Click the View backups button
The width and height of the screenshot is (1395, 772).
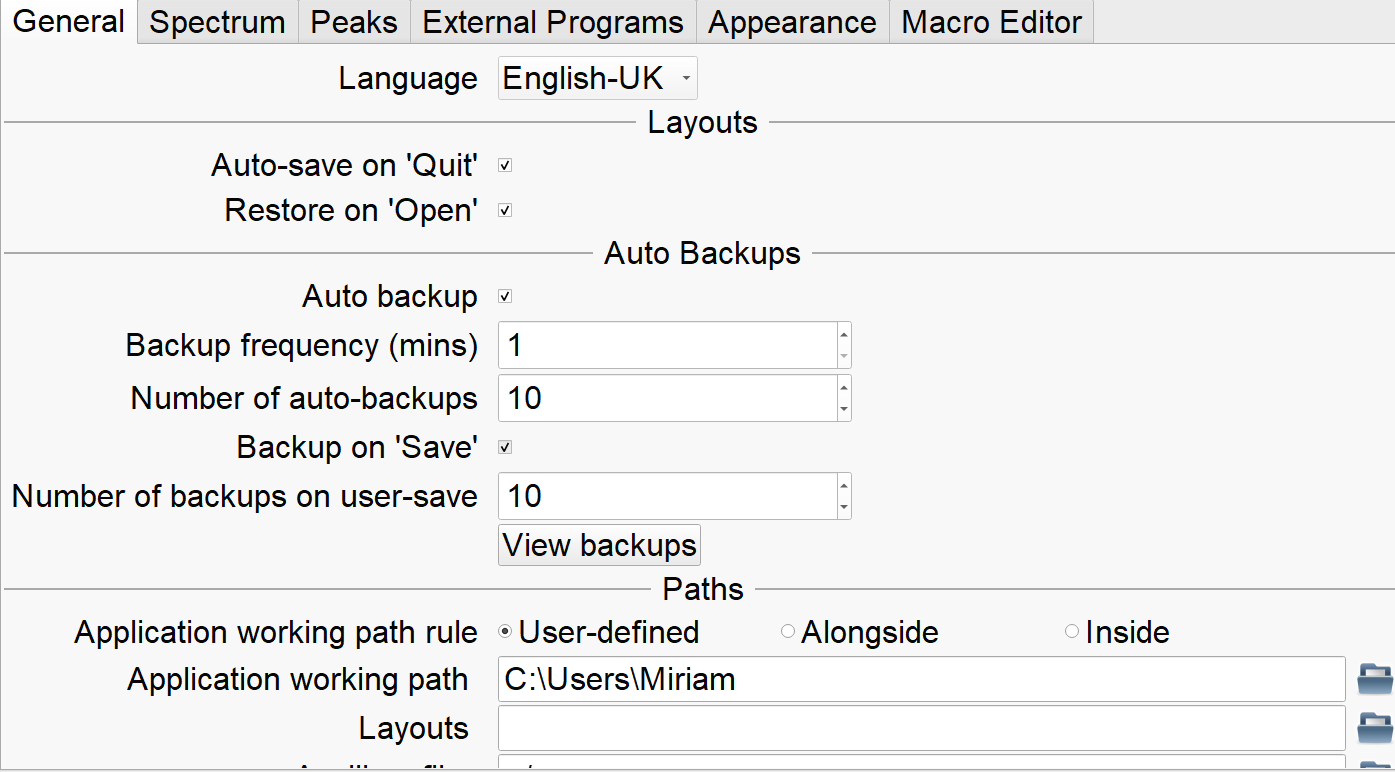point(599,545)
